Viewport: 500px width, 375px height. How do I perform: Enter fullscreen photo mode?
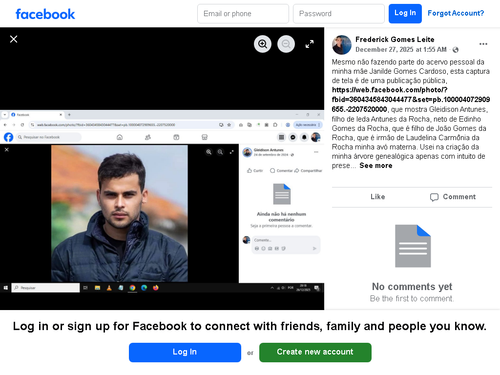pyautogui.click(x=310, y=44)
